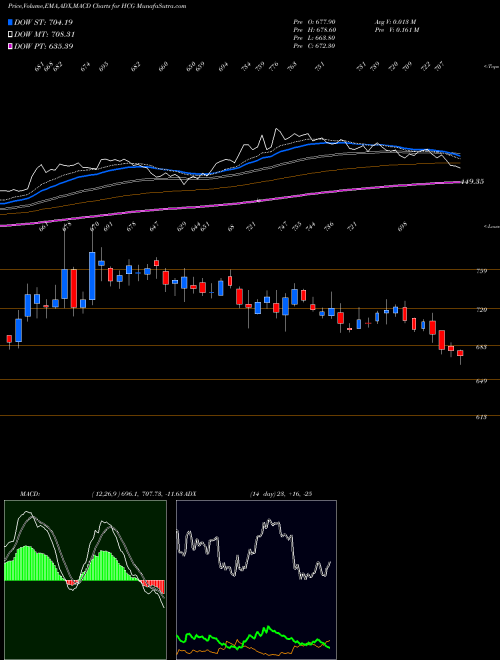Select the DOW PT: 635.39 legend label
The image size is (500, 660).
(43, 46)
